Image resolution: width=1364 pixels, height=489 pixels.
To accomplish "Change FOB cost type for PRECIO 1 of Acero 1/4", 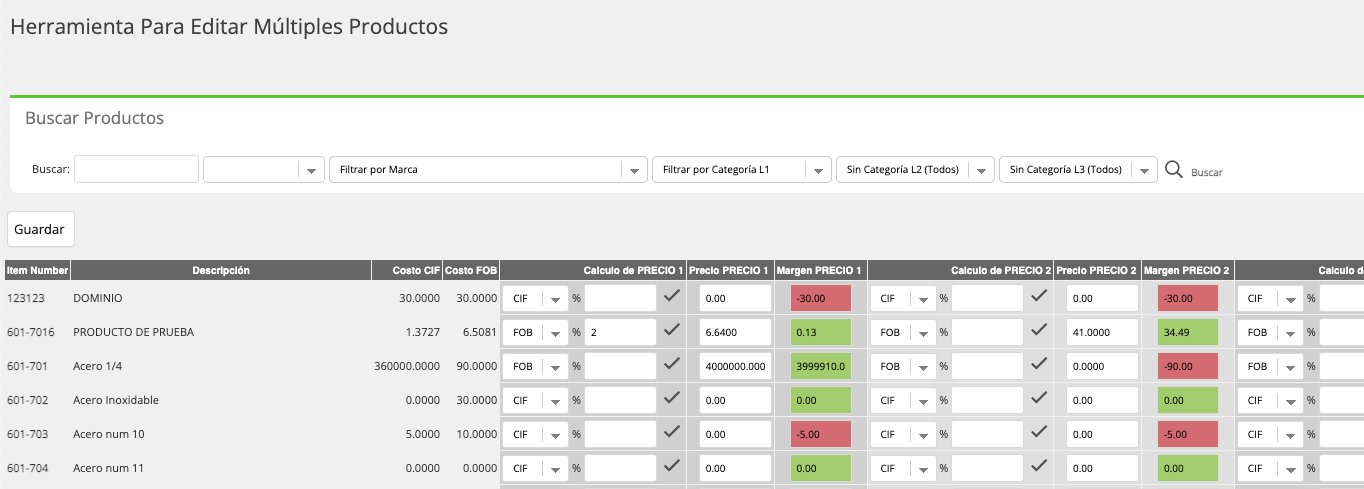I will click(x=535, y=366).
